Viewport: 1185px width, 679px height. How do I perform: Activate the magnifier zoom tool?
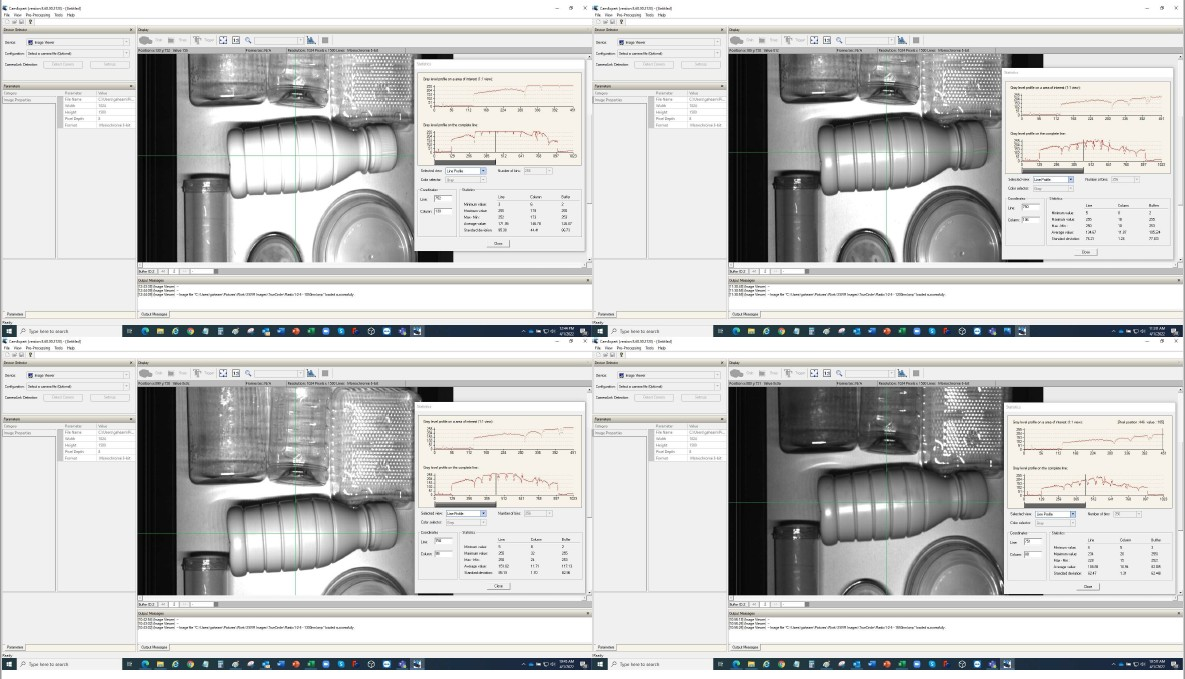(248, 41)
